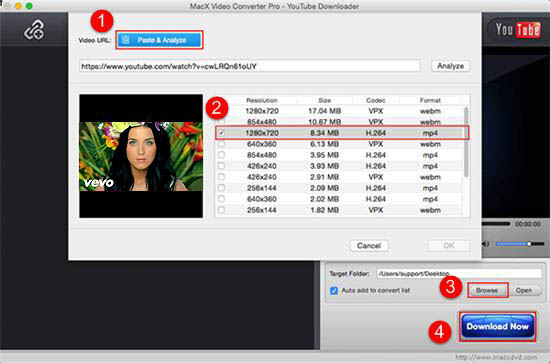Click the YouTube logo button

coord(518,30)
